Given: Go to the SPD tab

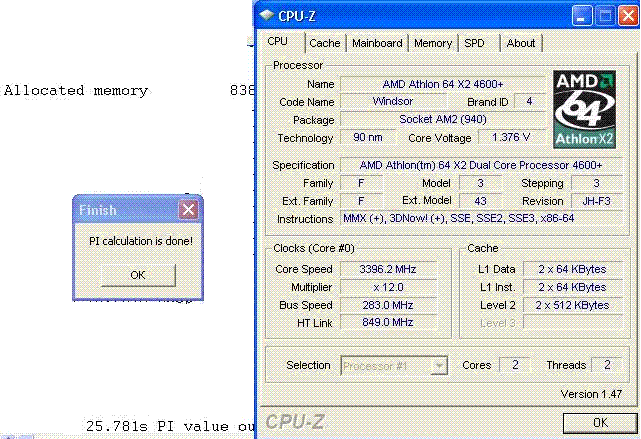Looking at the screenshot, I should (474, 43).
